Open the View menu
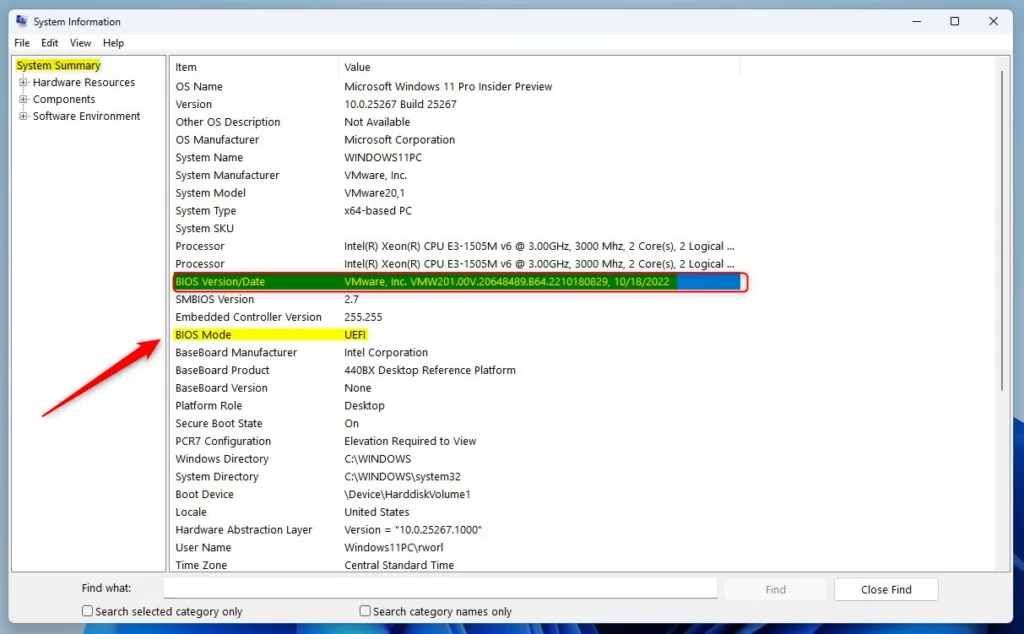This screenshot has width=1024, height=634. tap(80, 43)
